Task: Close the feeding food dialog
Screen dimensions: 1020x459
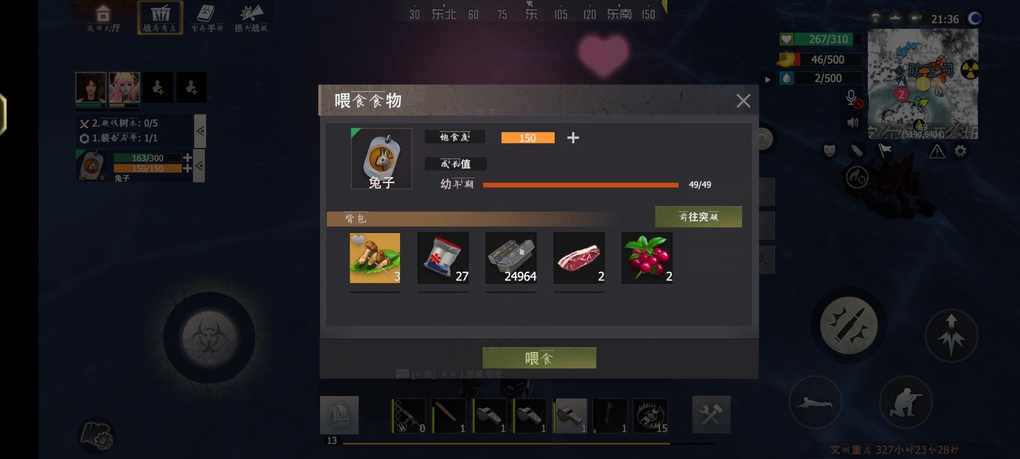Action: [743, 101]
